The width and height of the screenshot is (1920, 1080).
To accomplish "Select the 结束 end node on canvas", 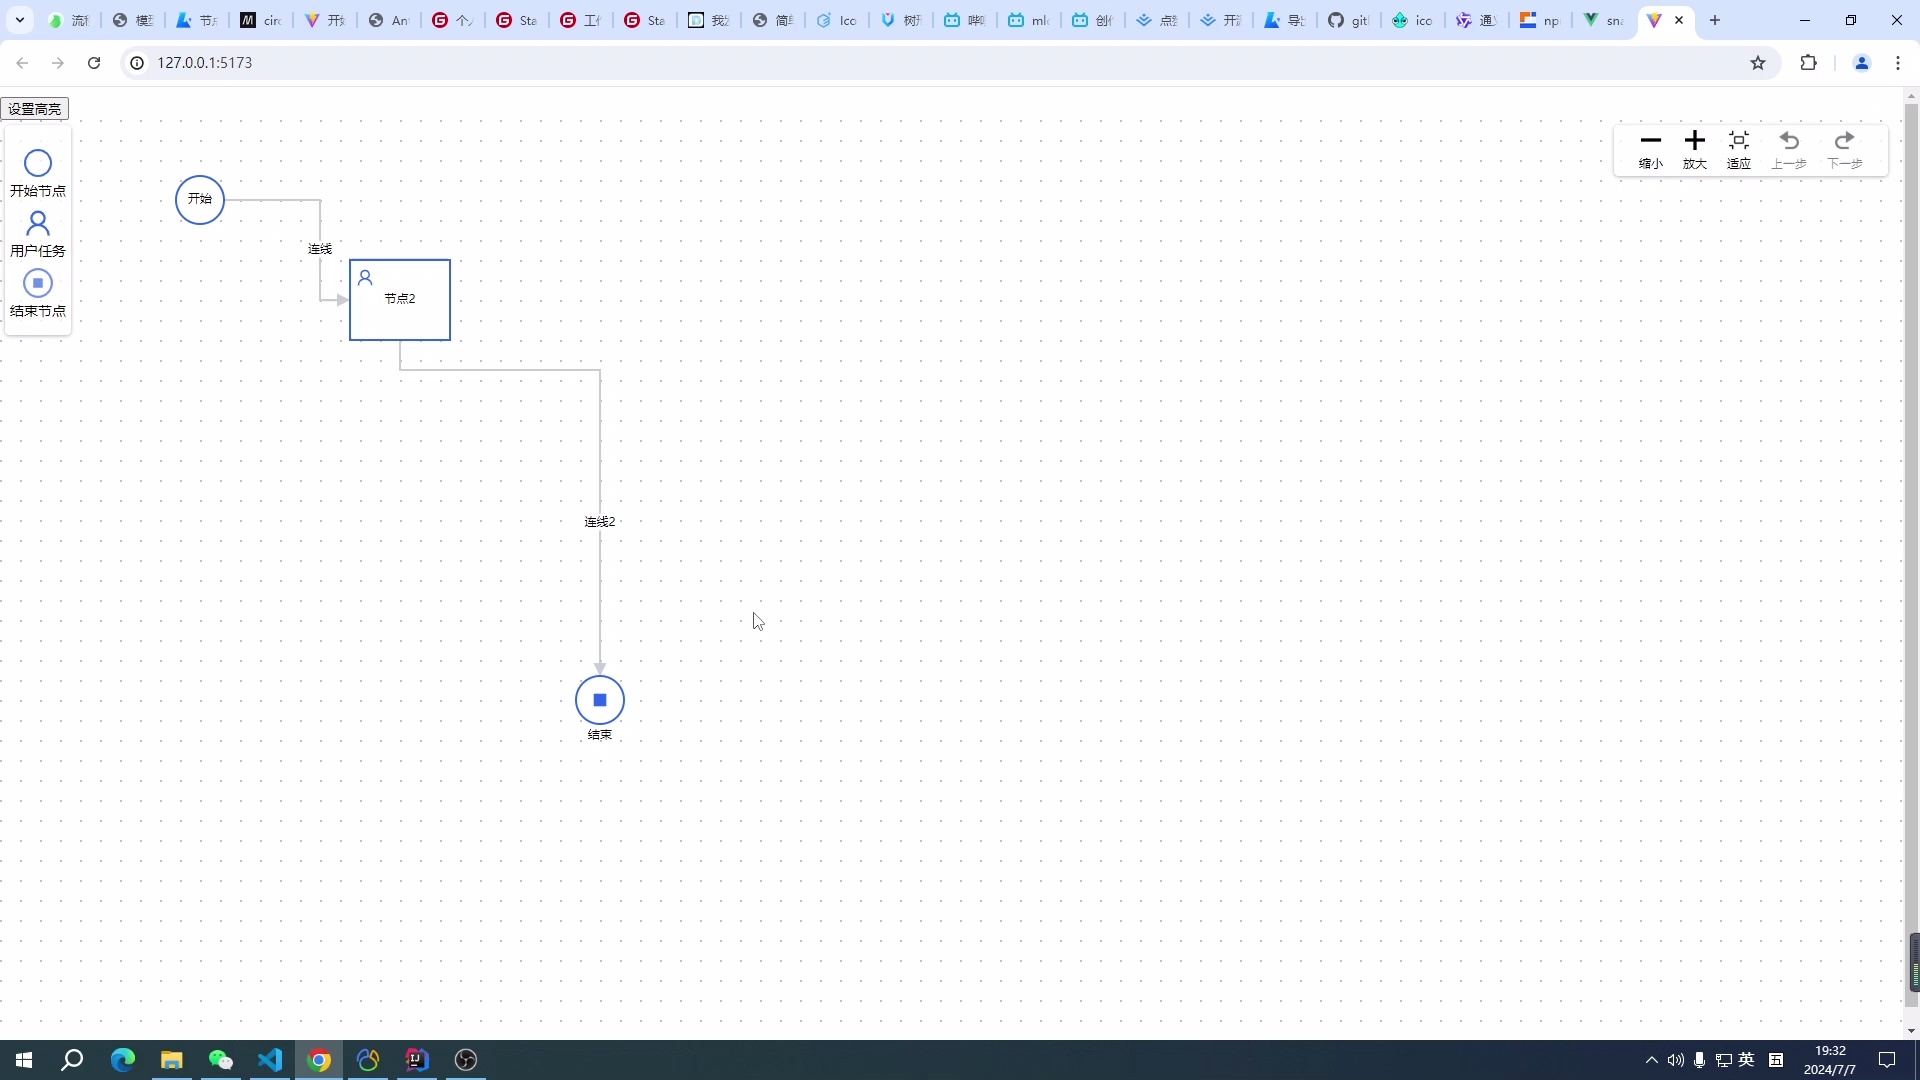I will click(600, 700).
